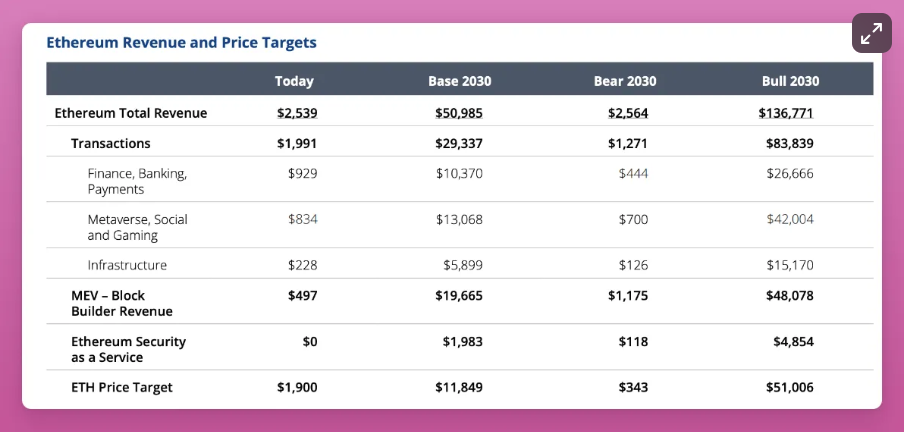Select the Bear 2030 column header
904x432 pixels.
[625, 80]
